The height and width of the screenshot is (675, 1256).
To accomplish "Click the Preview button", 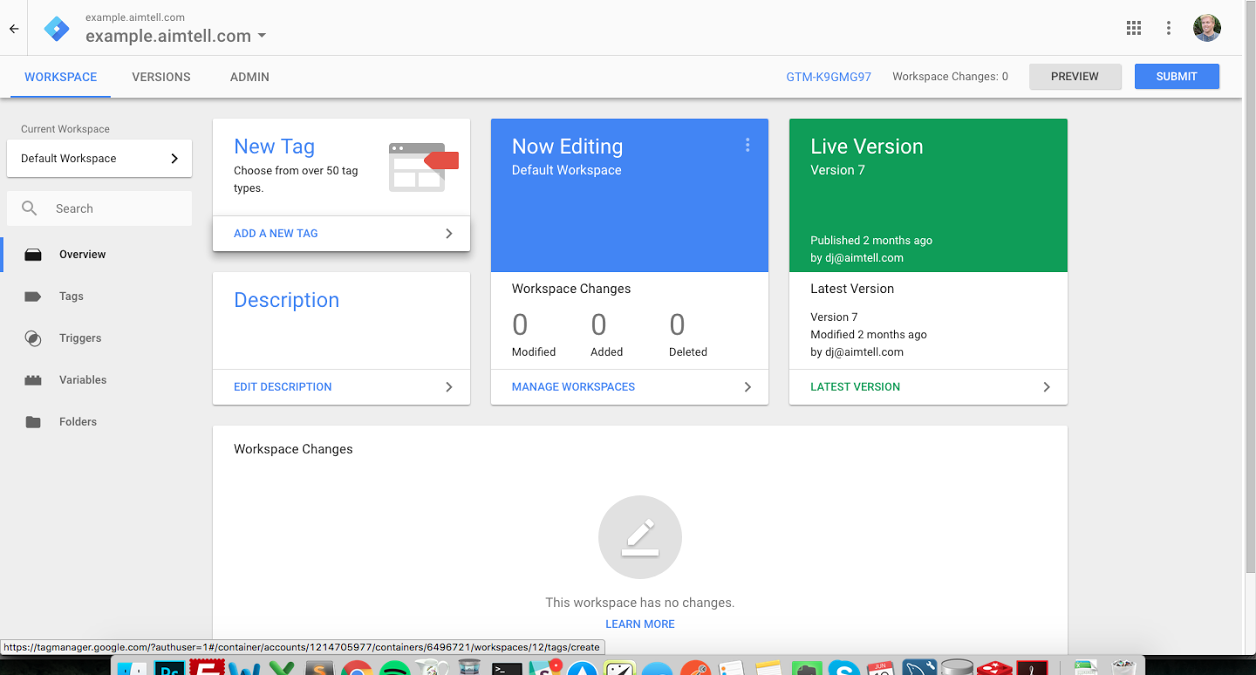I will click(x=1074, y=77).
